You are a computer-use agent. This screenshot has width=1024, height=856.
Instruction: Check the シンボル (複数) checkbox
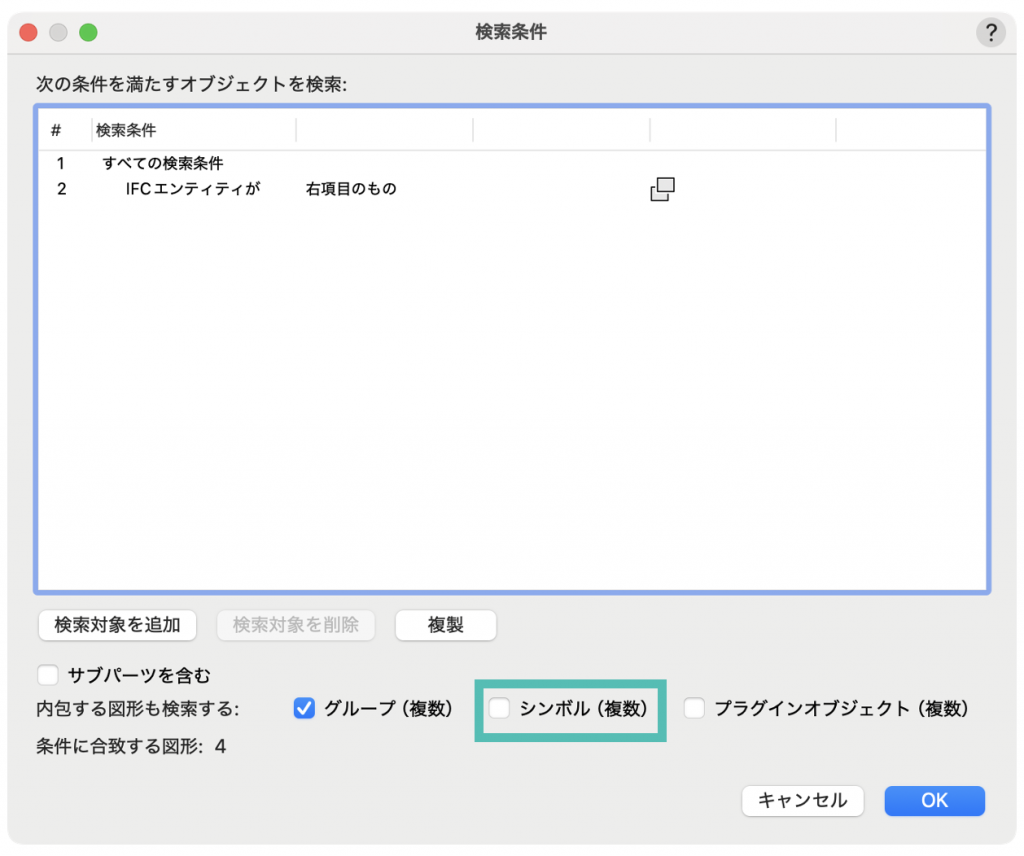(x=500, y=709)
